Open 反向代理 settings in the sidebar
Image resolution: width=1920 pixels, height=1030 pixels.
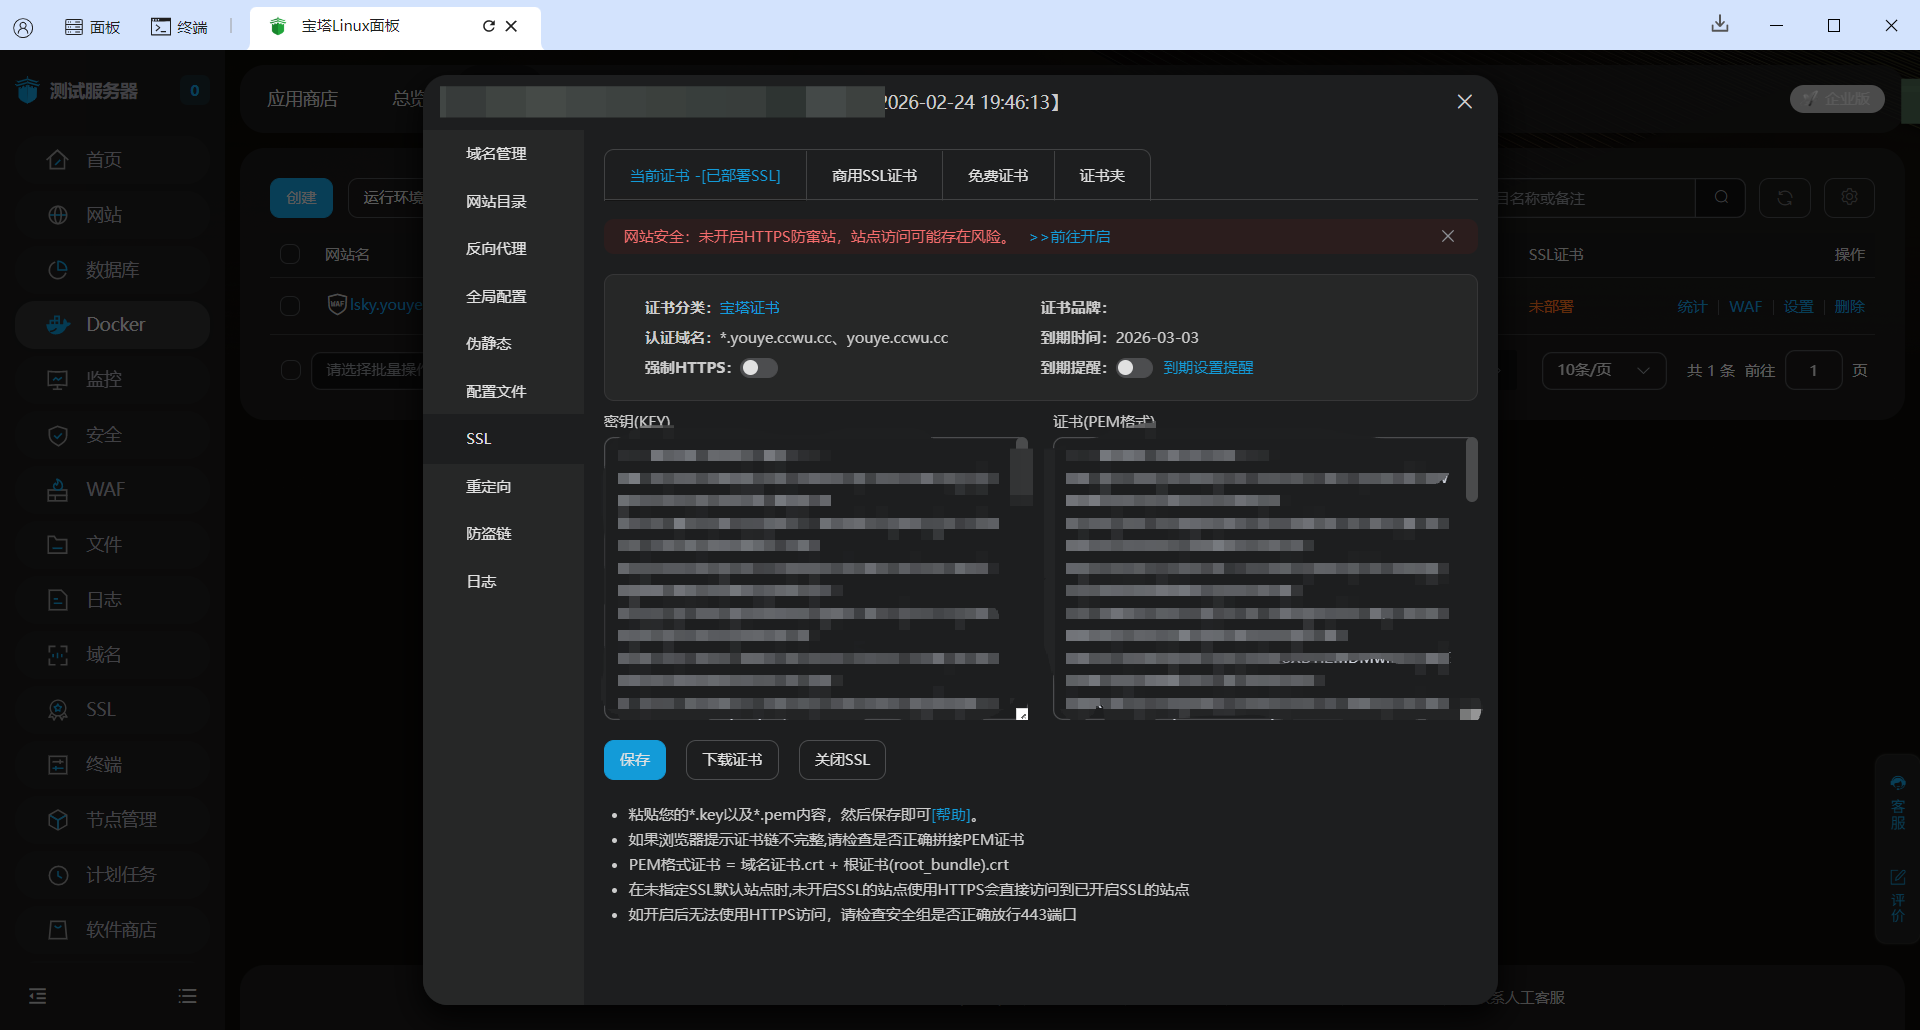click(x=496, y=249)
